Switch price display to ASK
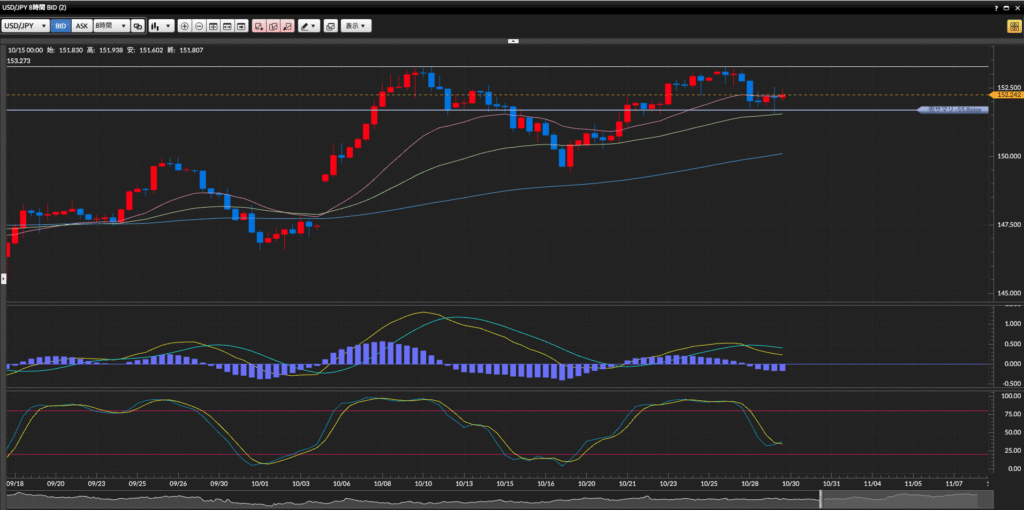The image size is (1024, 510). (x=81, y=25)
